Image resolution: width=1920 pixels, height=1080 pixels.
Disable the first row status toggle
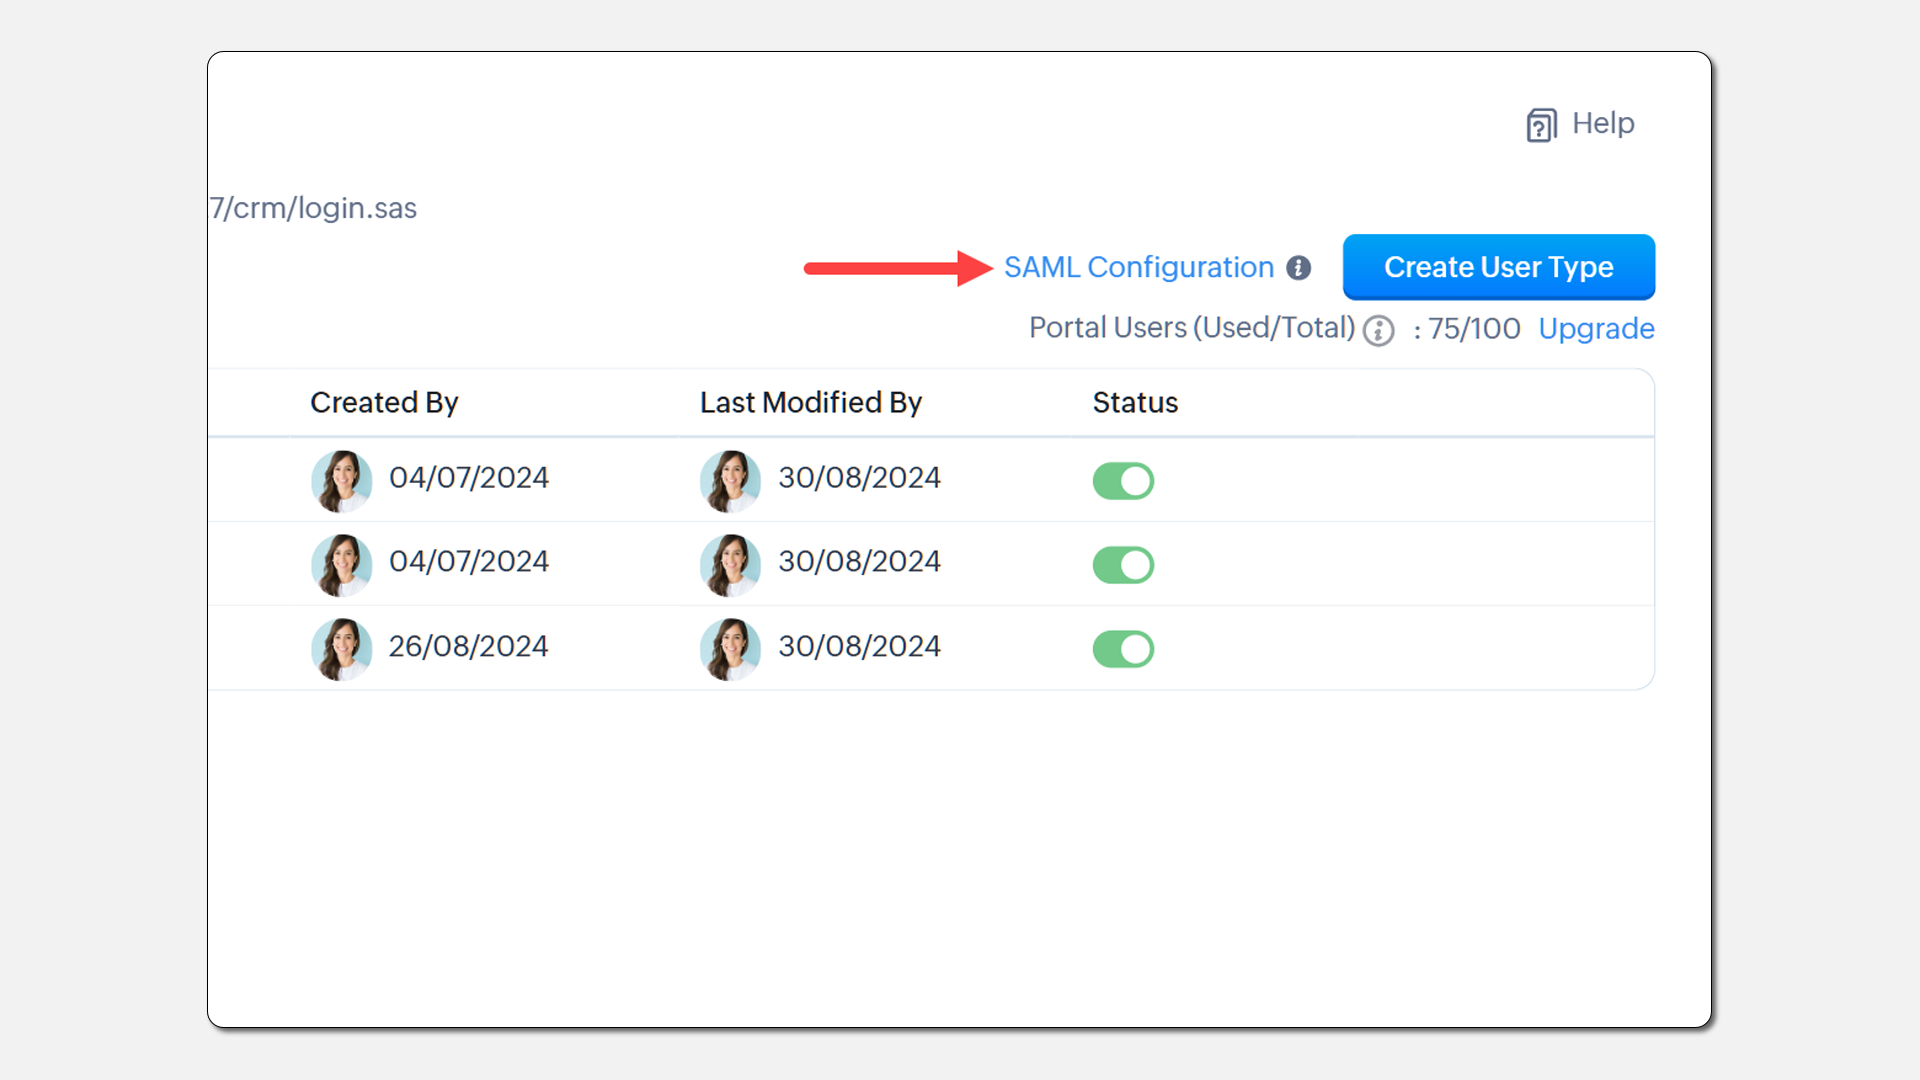pyautogui.click(x=1123, y=481)
